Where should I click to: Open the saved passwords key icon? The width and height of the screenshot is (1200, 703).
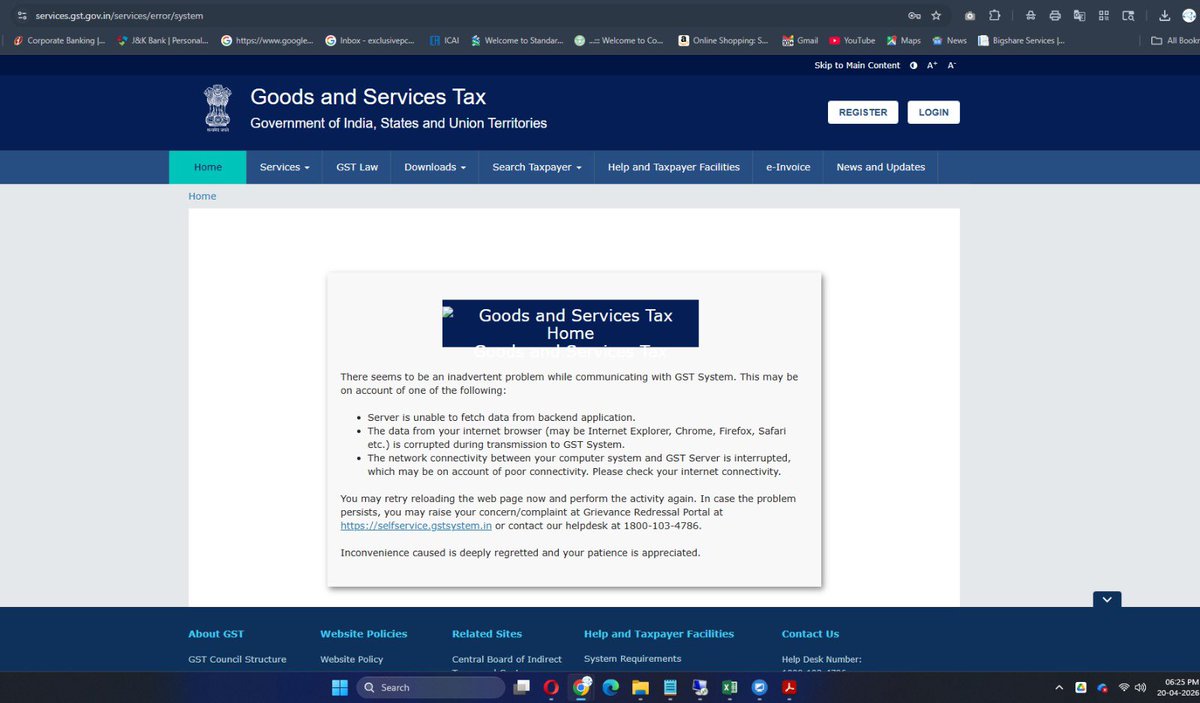pyautogui.click(x=914, y=16)
